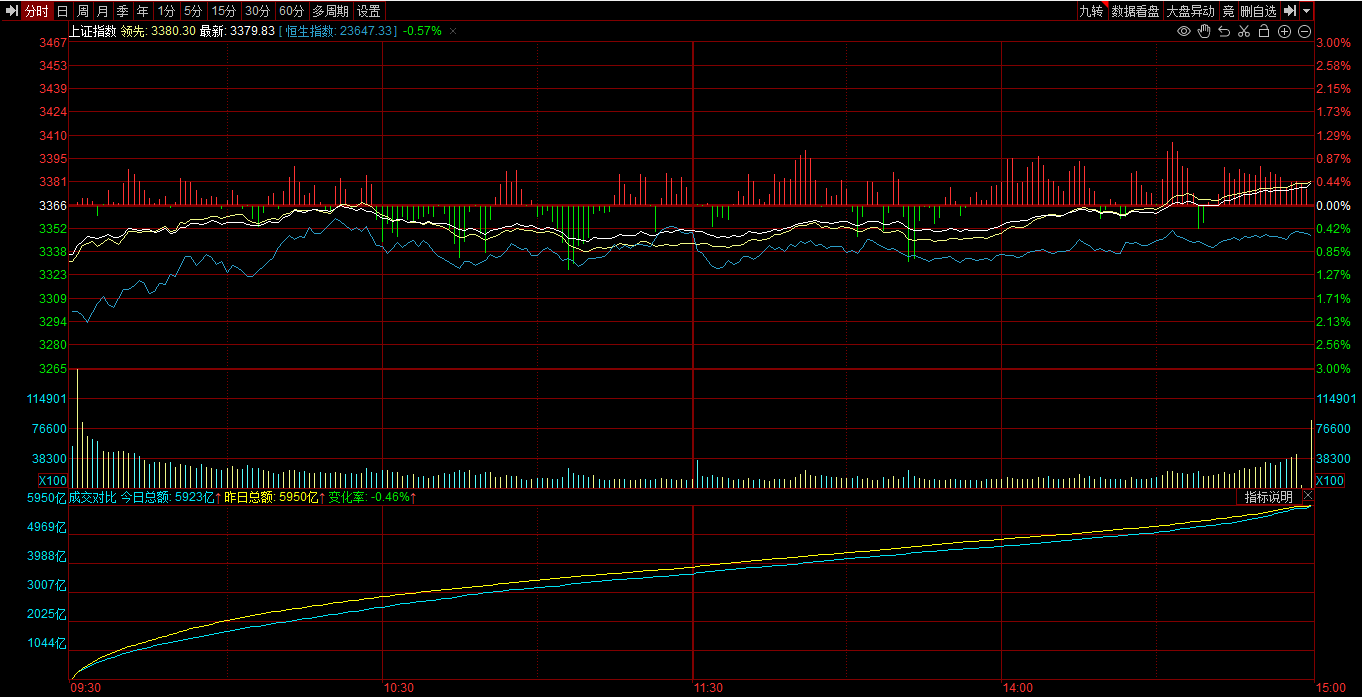This screenshot has height=697, width=1362.
Task: Click the 成交对比 indicator label
Action: tap(93, 497)
